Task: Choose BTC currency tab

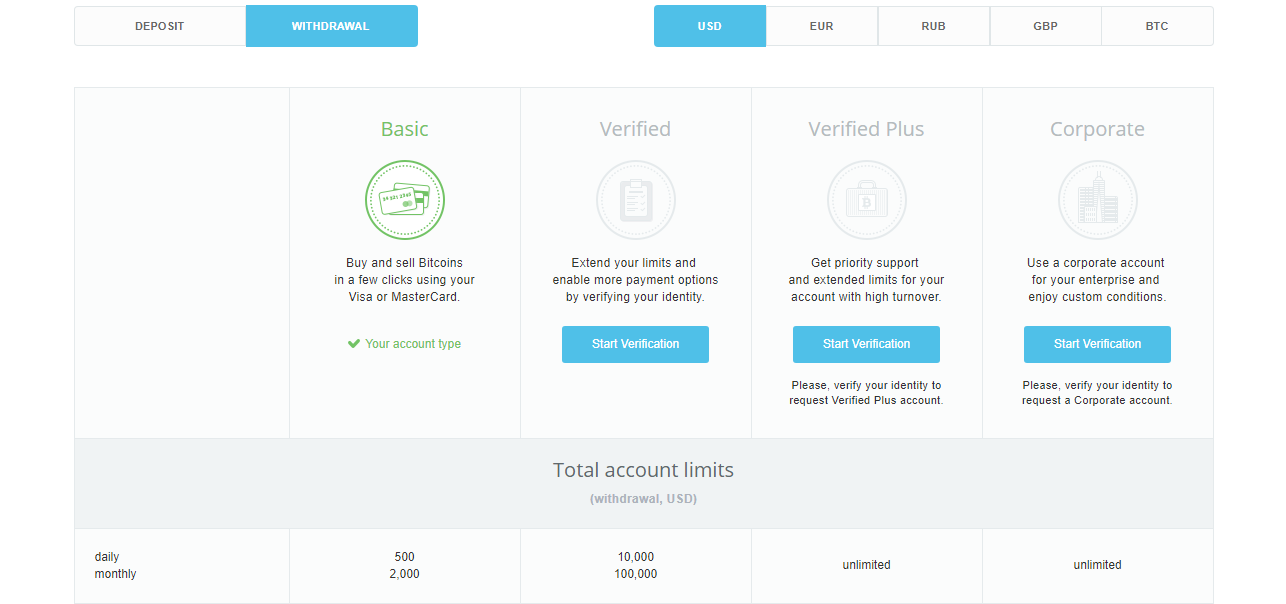Action: 1157,26
